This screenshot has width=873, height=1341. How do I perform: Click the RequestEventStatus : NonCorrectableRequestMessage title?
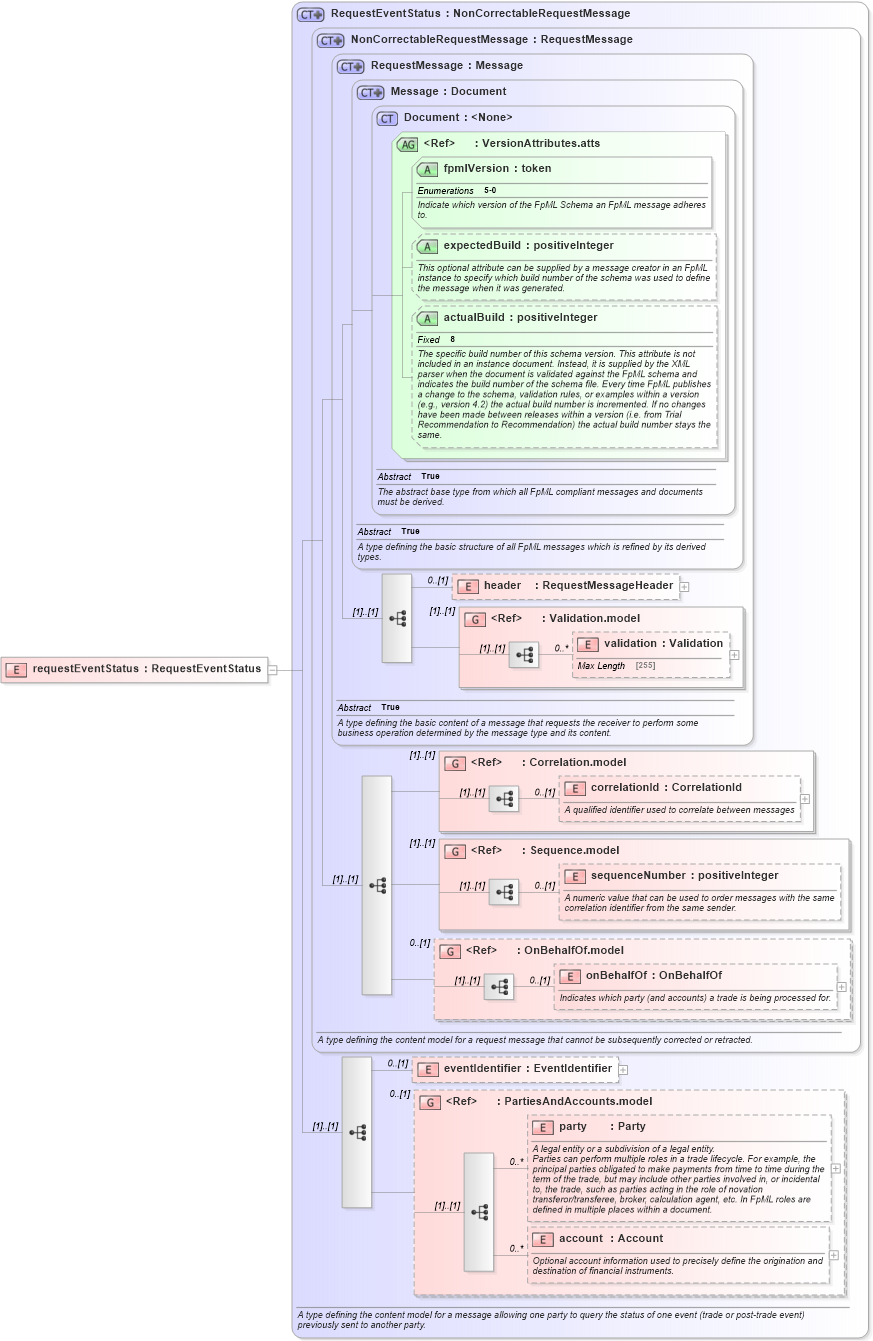480,14
